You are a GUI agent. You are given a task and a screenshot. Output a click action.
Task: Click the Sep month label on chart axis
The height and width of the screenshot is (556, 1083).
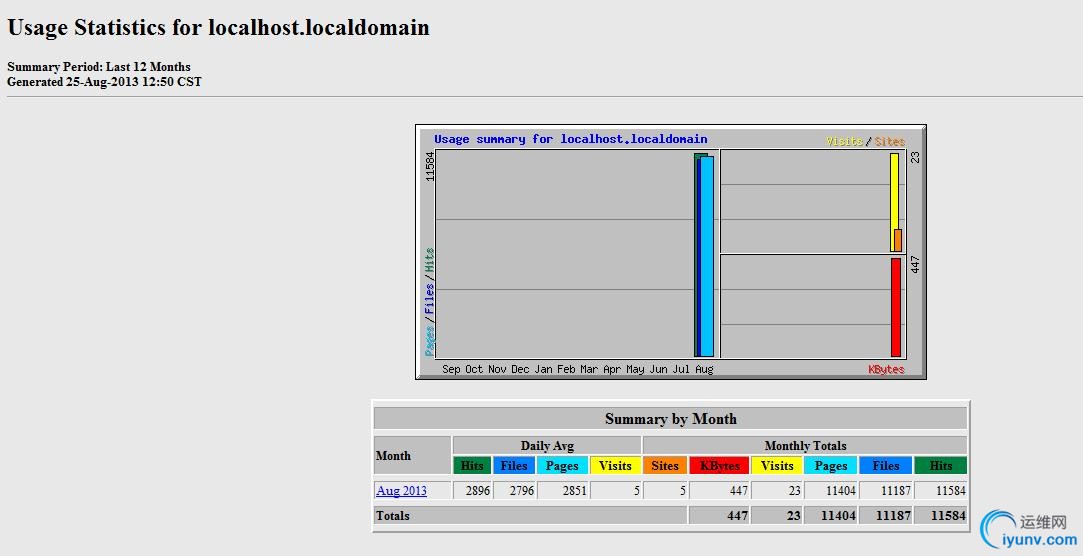(x=451, y=369)
